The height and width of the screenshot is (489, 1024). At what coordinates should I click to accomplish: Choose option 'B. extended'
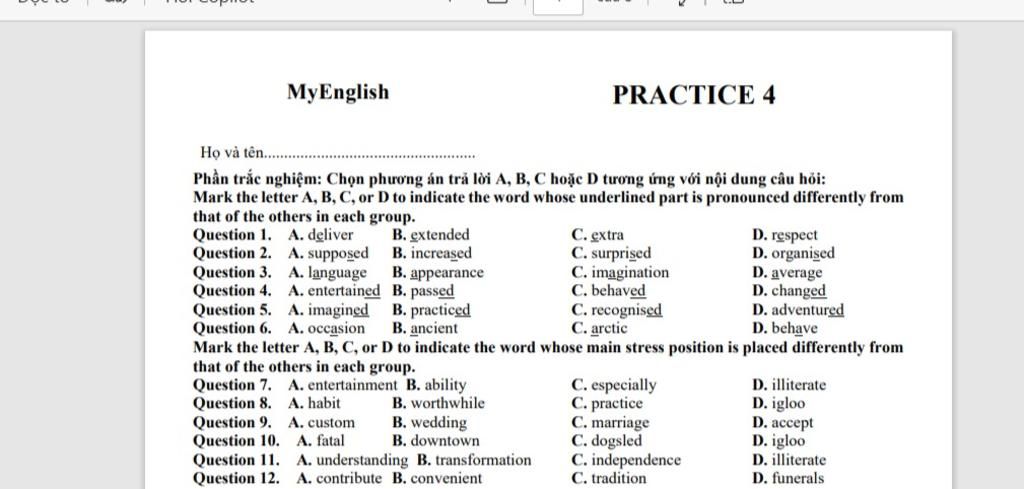431,235
